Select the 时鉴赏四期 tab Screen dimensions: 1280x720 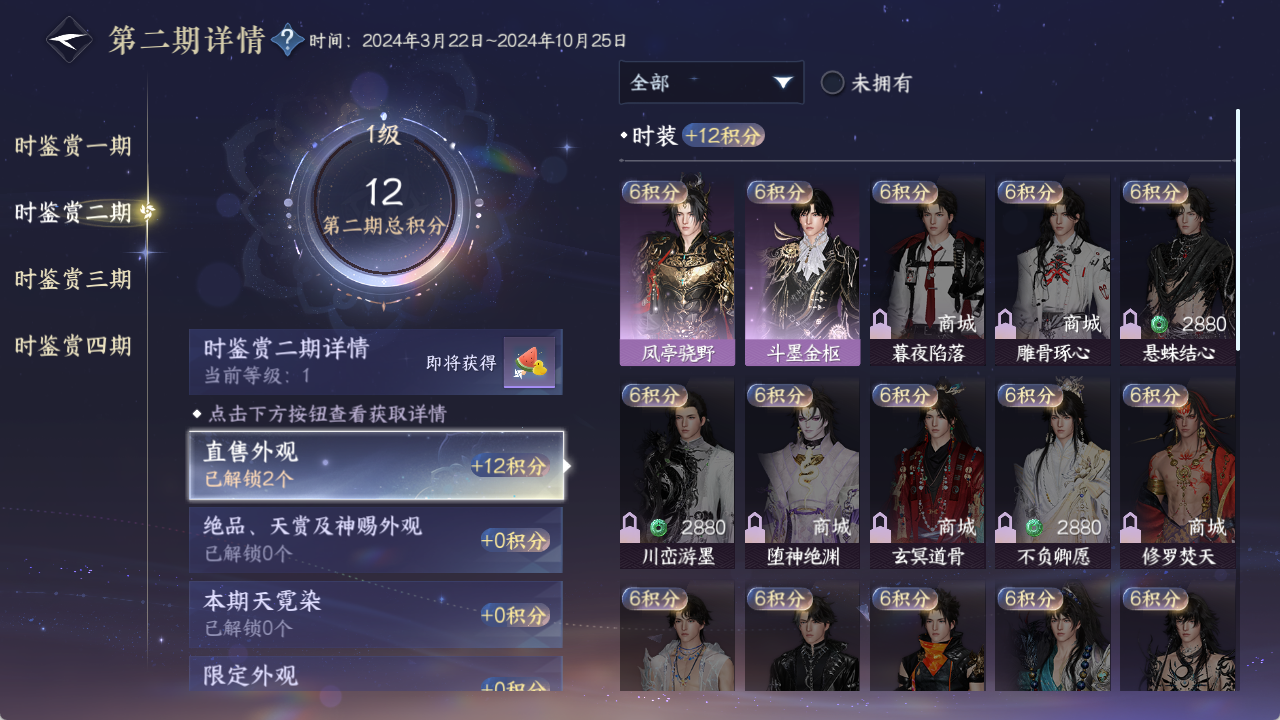73,346
